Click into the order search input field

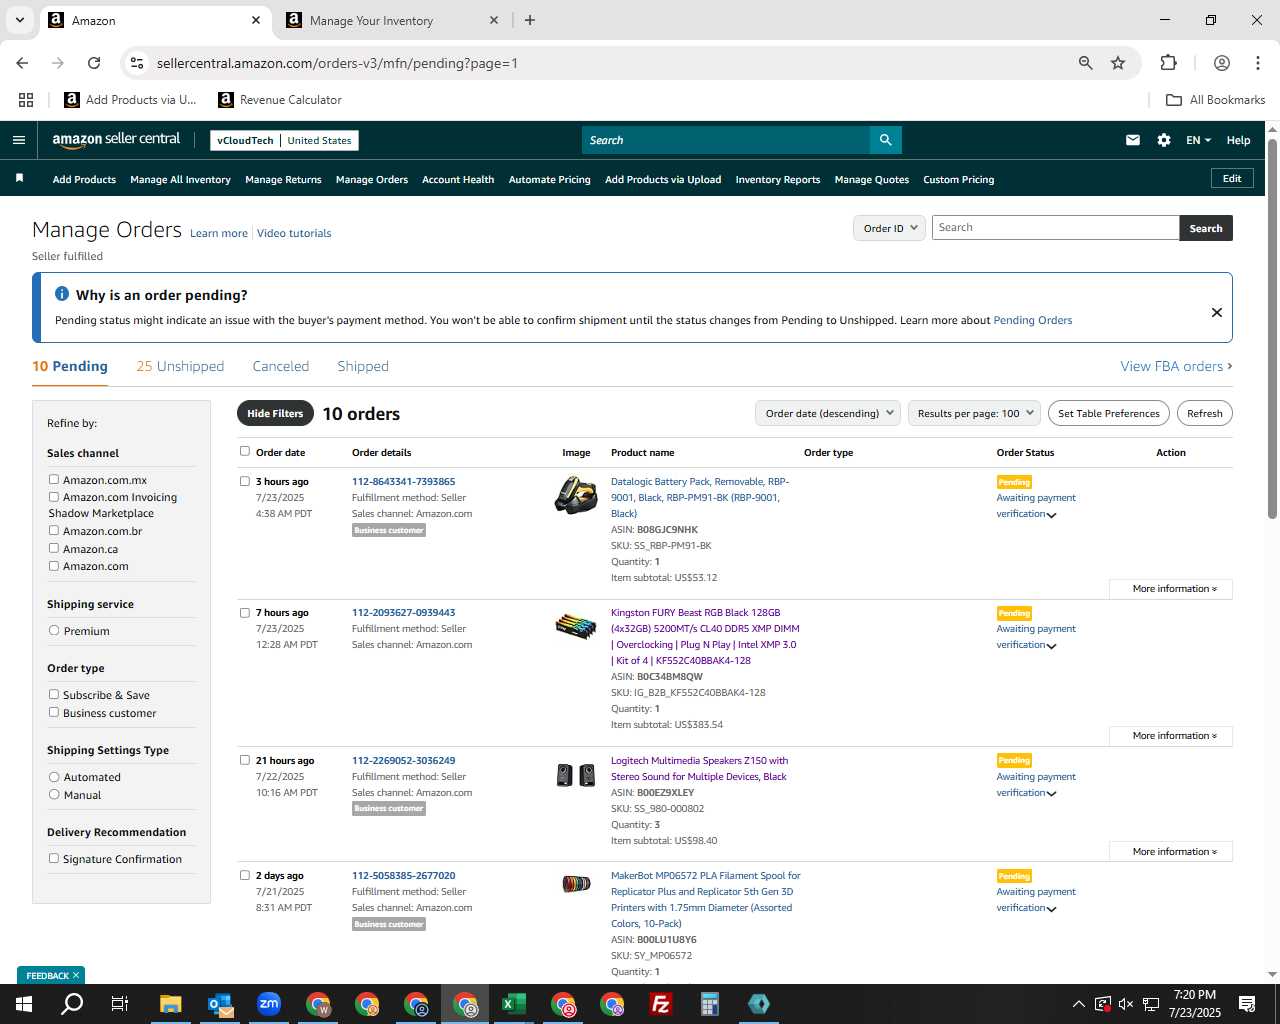[1055, 228]
